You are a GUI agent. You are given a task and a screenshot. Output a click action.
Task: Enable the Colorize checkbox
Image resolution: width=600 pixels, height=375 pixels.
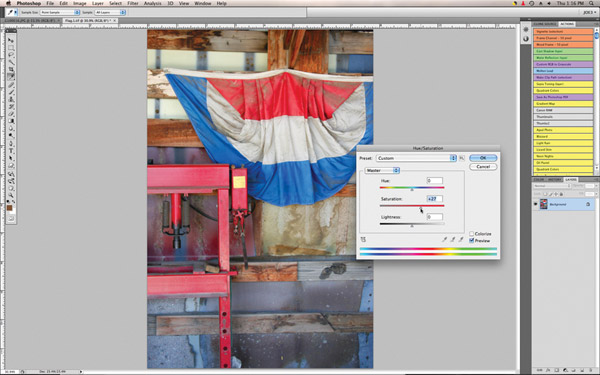(471, 233)
